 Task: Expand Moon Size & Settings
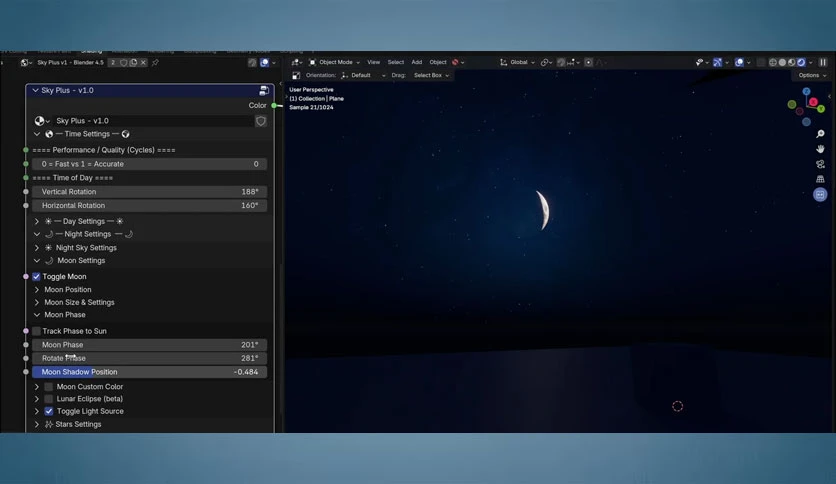tap(37, 302)
